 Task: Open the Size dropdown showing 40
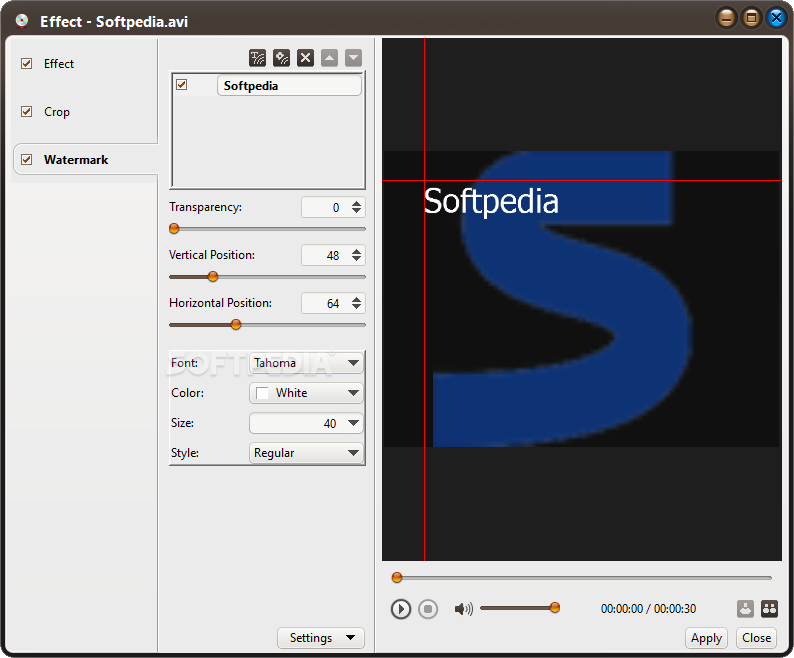[x=306, y=423]
